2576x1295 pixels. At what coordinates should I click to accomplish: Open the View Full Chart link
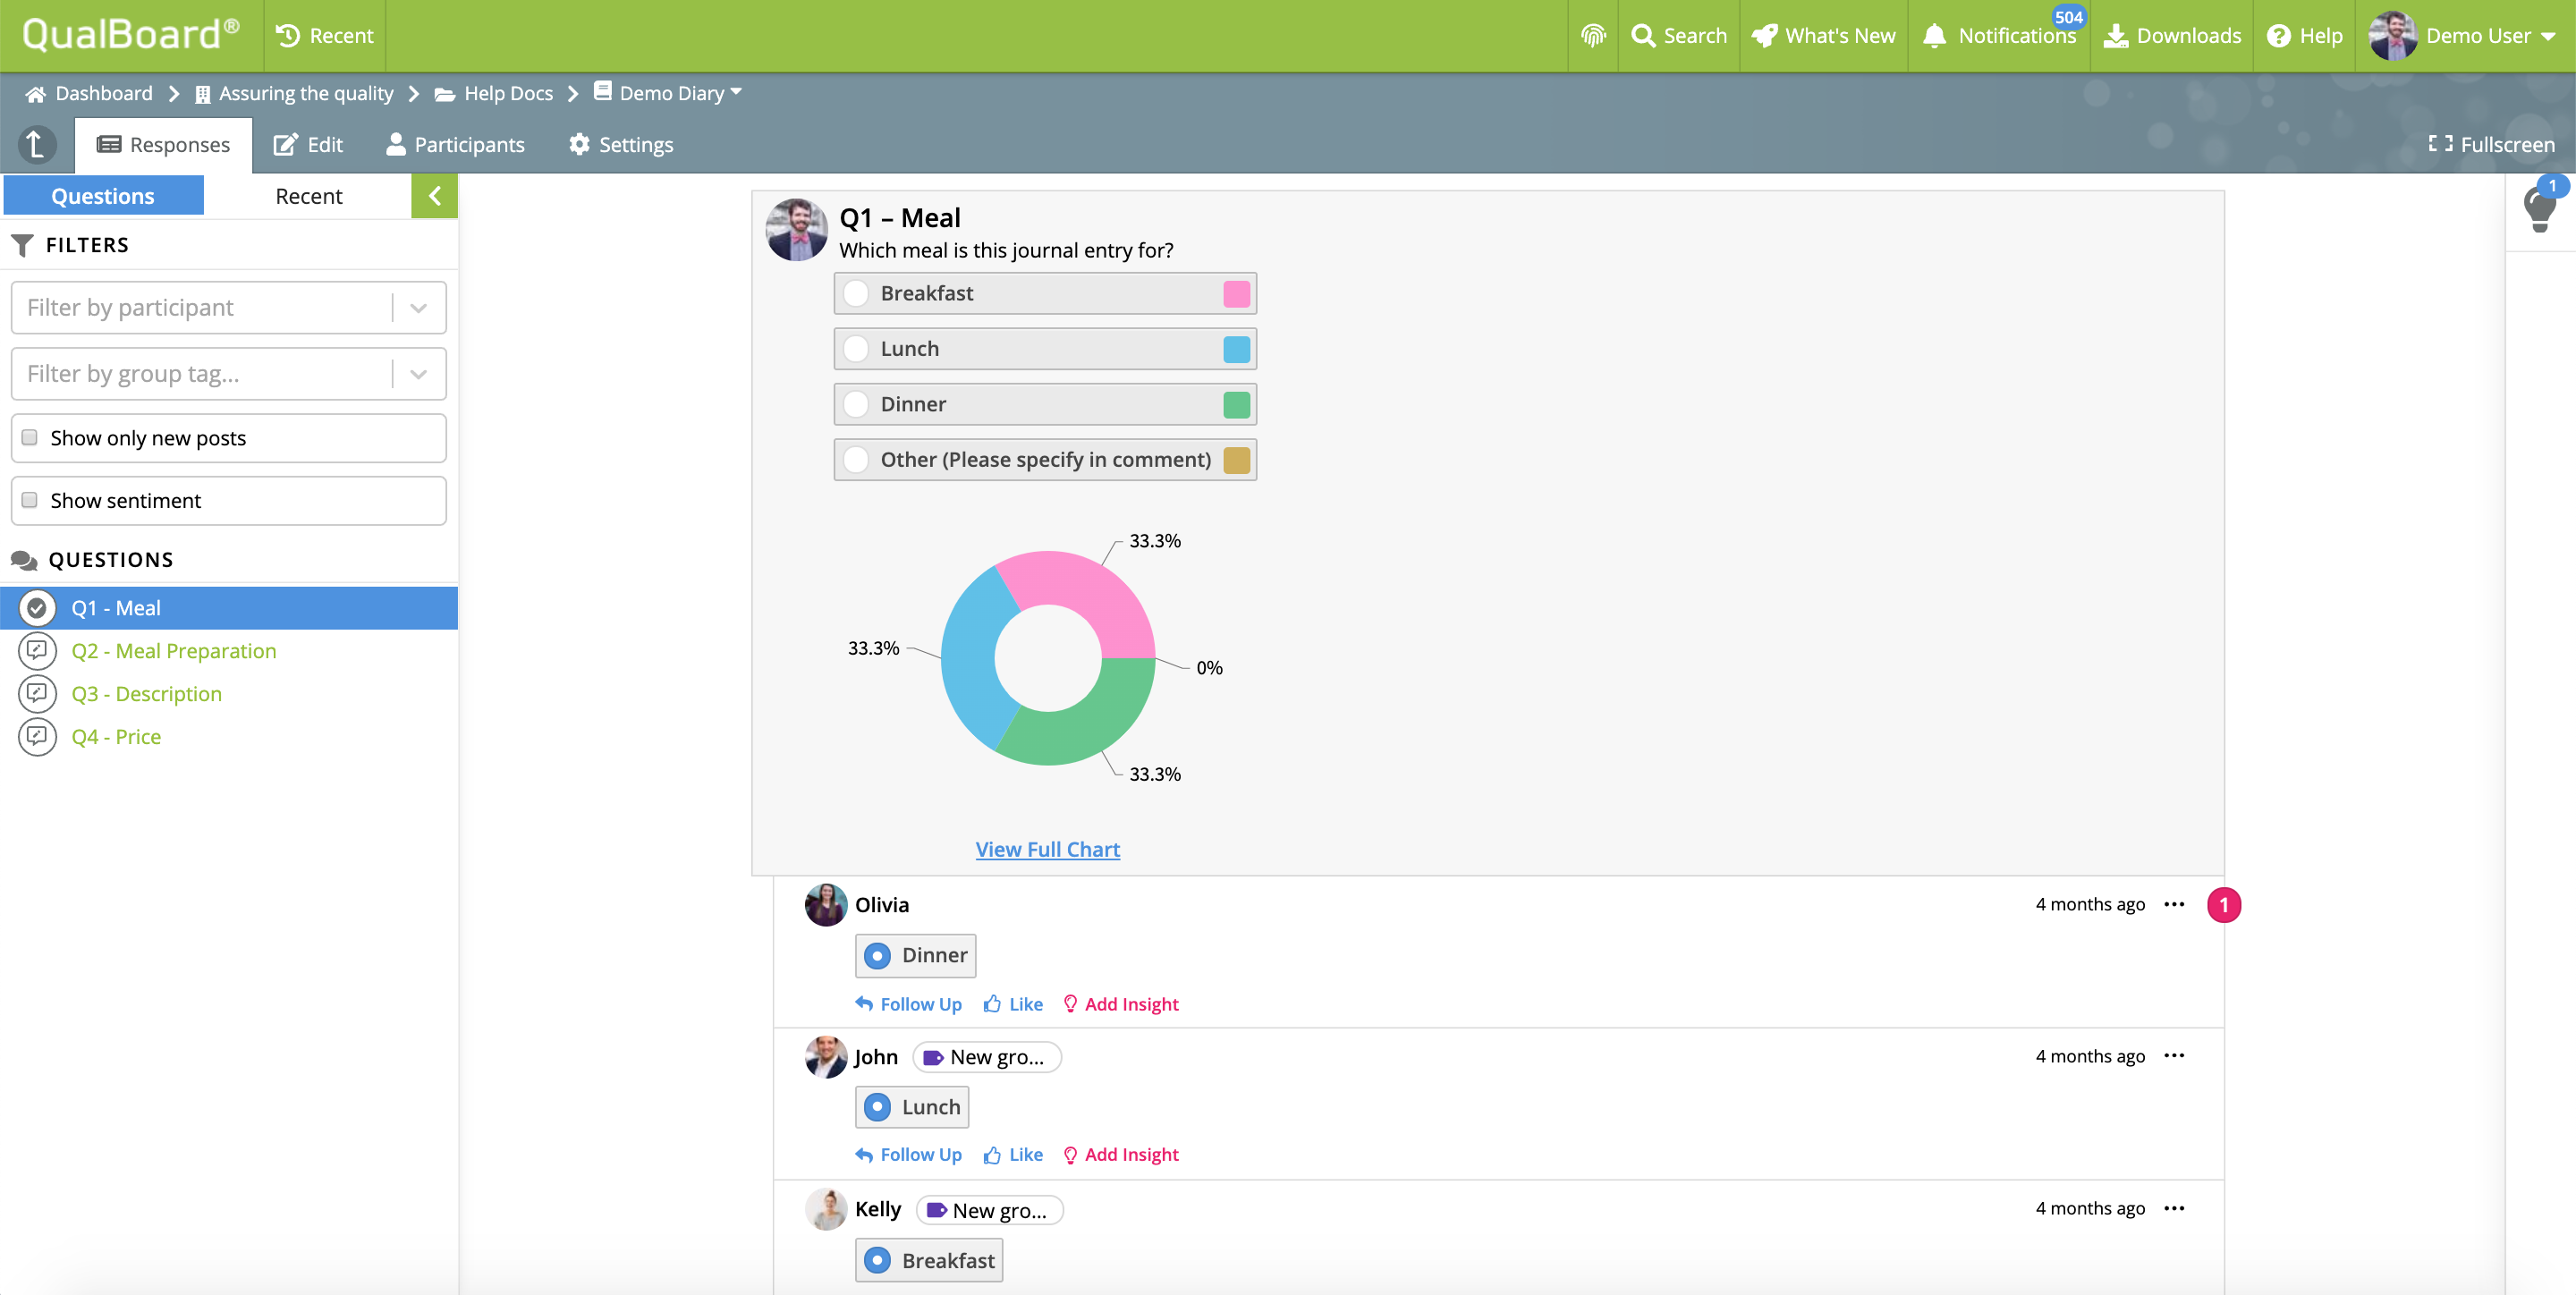(1047, 849)
